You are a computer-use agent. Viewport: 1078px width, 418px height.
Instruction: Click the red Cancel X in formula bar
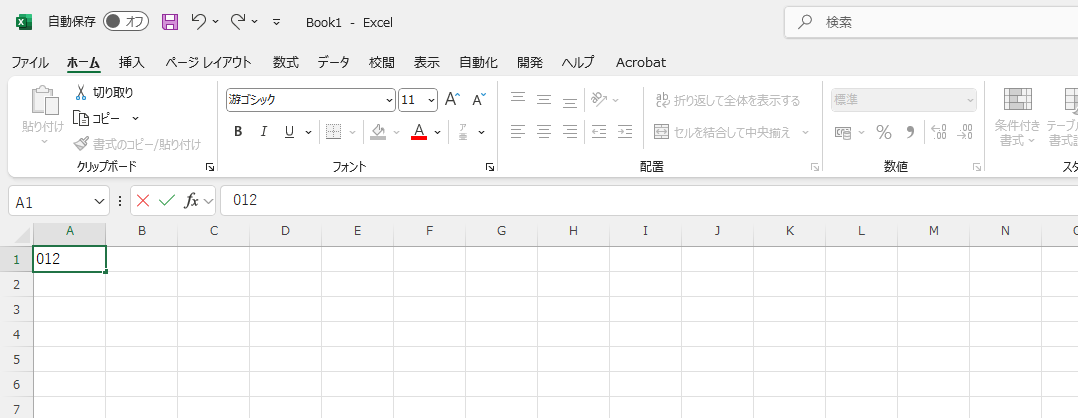click(x=143, y=201)
